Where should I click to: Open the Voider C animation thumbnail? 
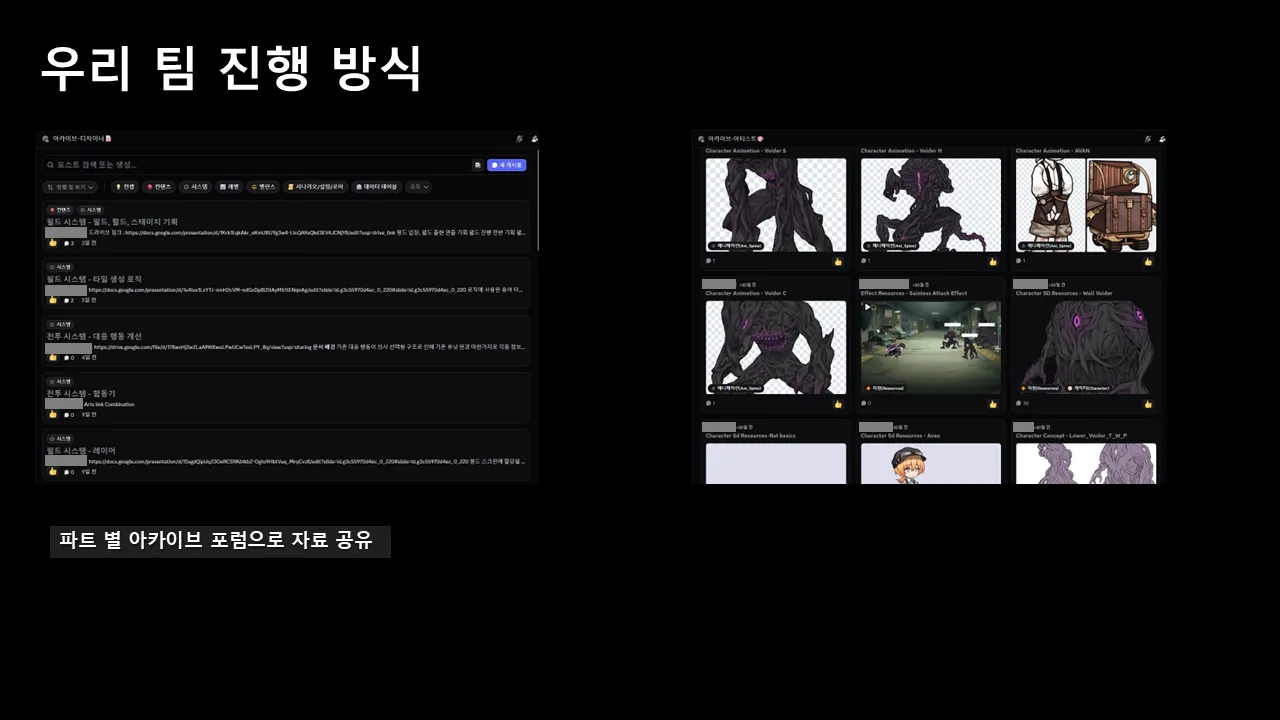[776, 347]
